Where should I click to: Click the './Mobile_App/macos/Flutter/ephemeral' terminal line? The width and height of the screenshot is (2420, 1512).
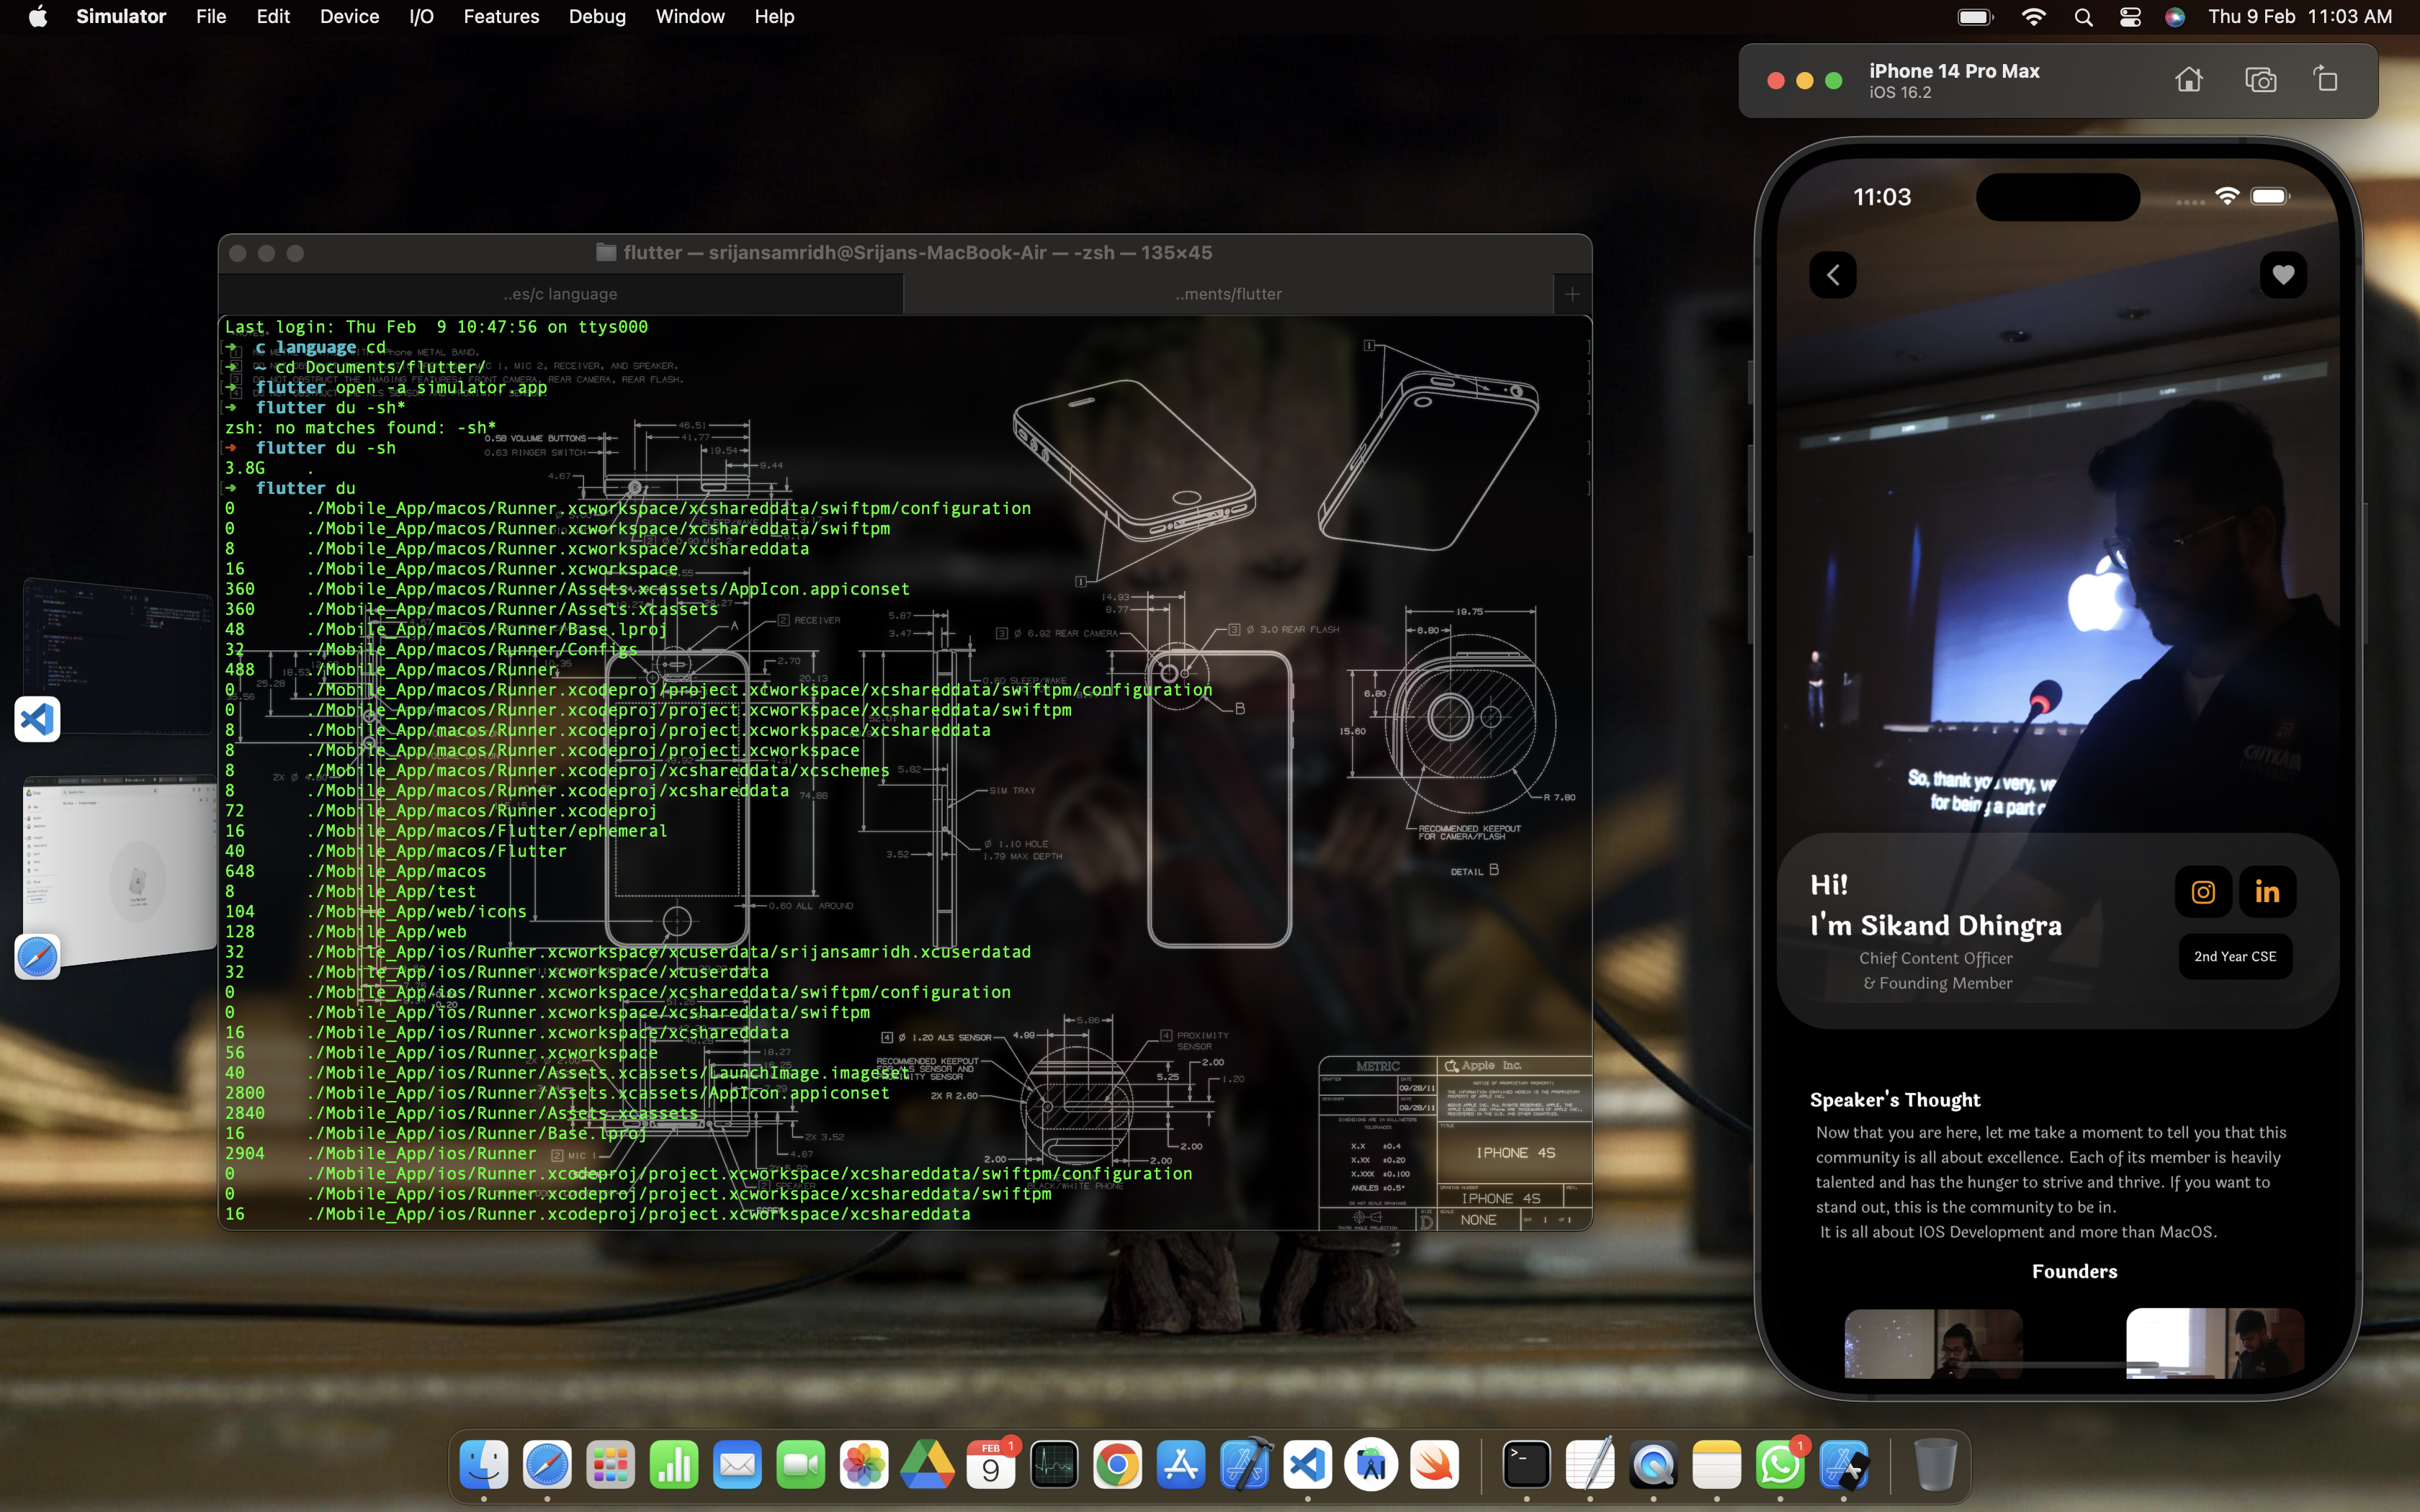487,830
